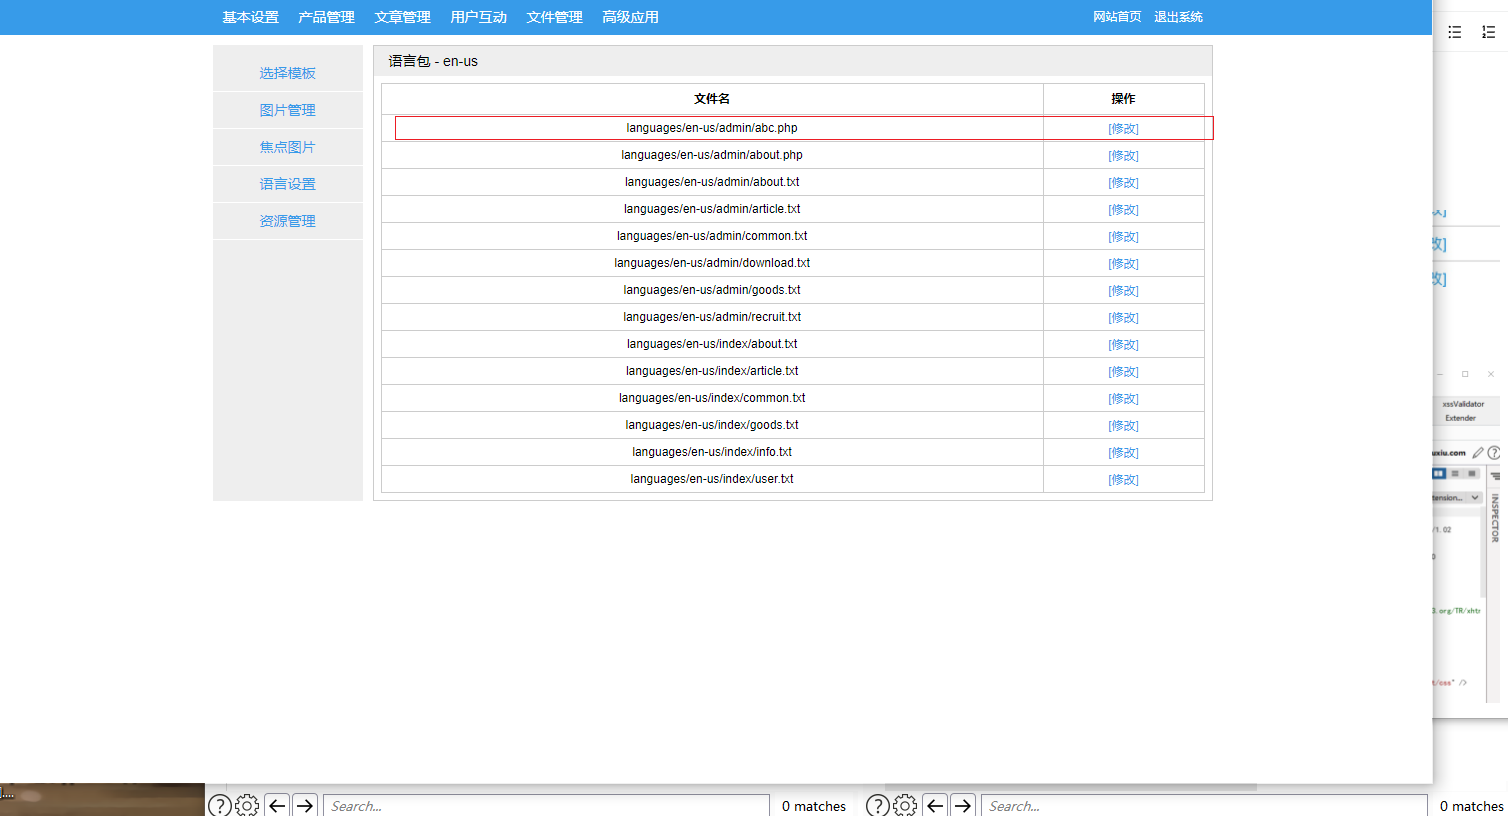Go to 网站首页 link
The width and height of the screenshot is (1508, 816).
[x=1117, y=17]
